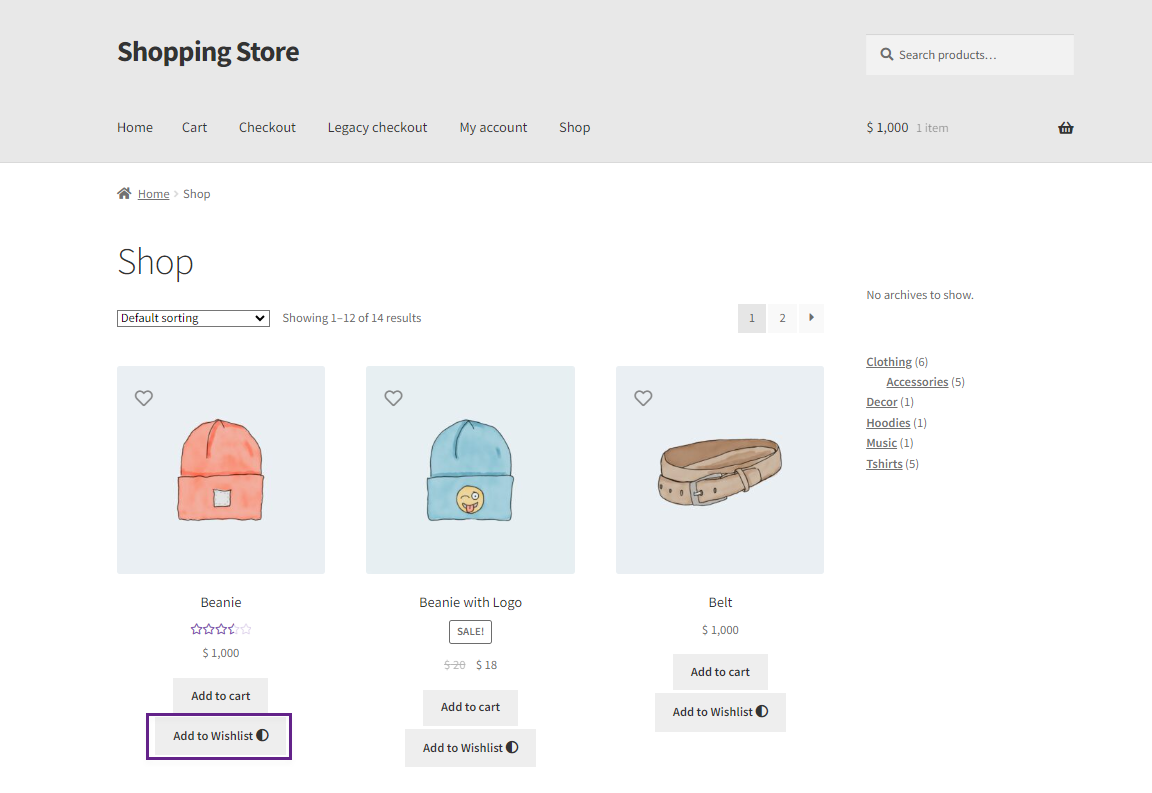Click the Beanie with Logo product title
Image resolution: width=1152 pixels, height=793 pixels.
(x=470, y=603)
